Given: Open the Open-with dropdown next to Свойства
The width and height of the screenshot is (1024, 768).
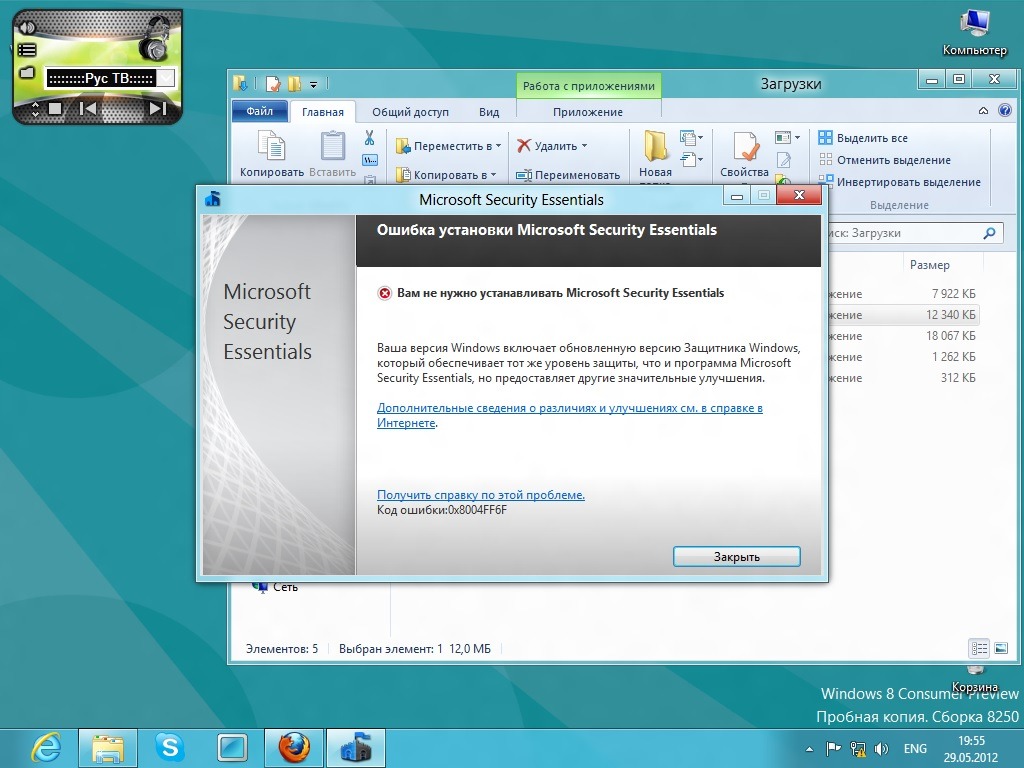Looking at the screenshot, I should (787, 137).
